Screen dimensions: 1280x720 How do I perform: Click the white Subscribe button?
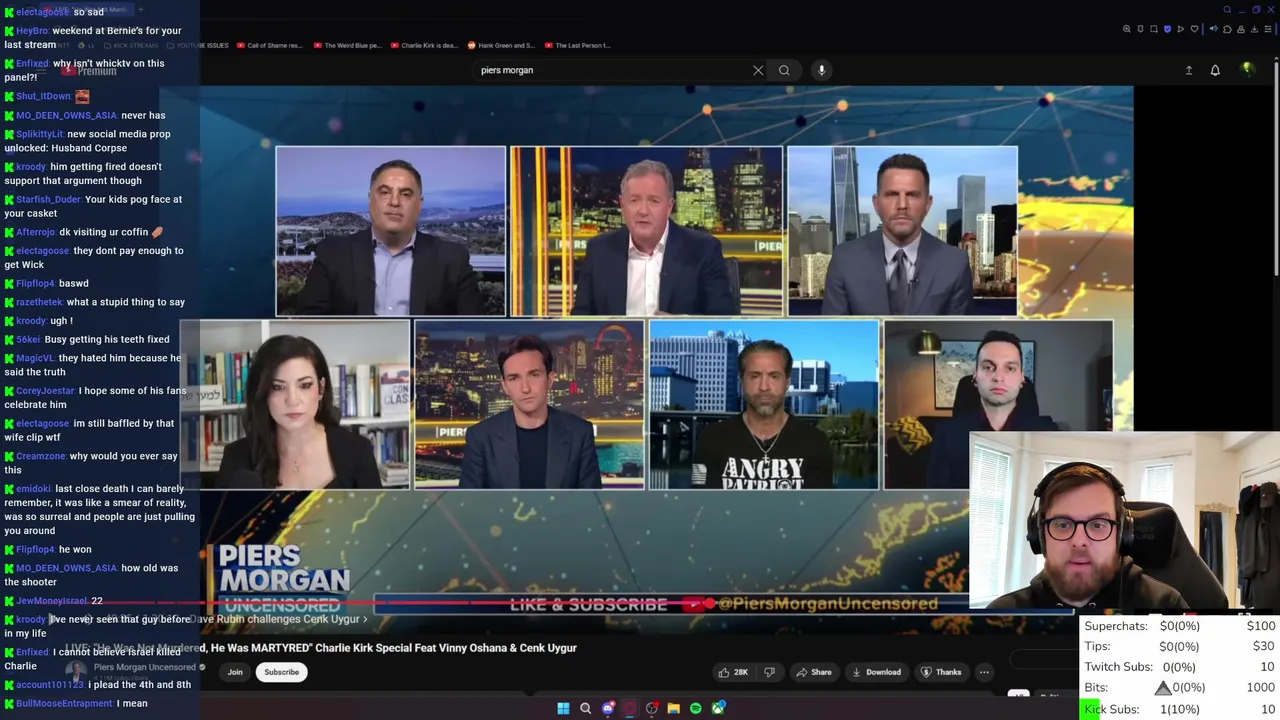(282, 672)
